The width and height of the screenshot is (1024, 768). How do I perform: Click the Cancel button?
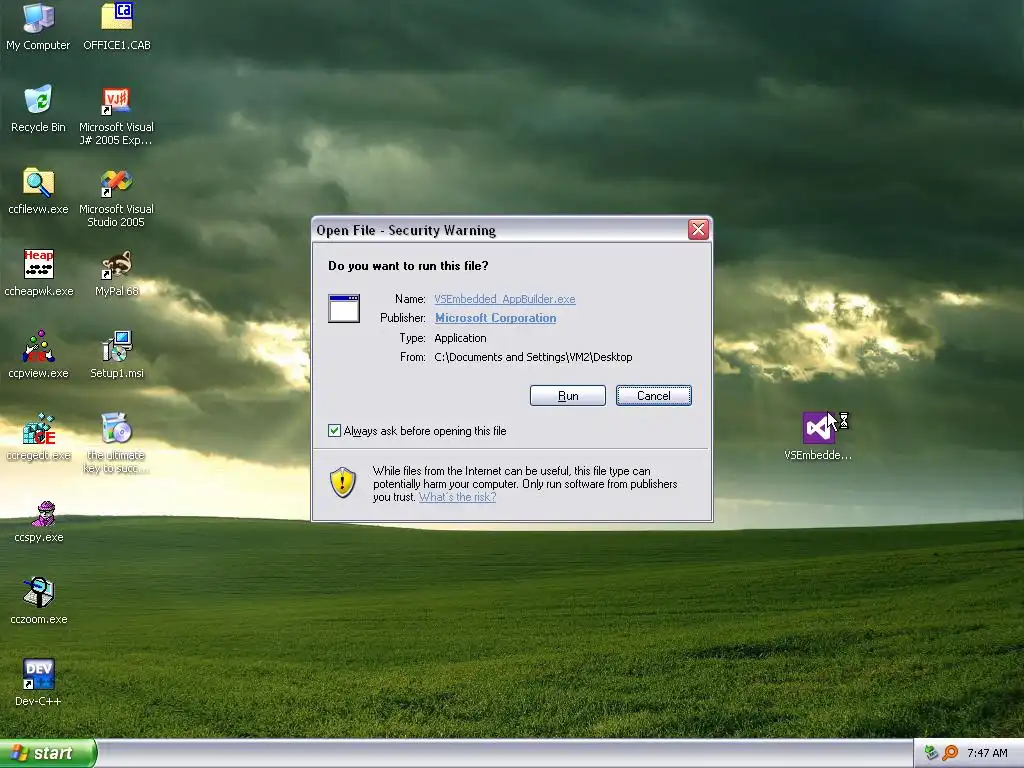[x=654, y=396]
